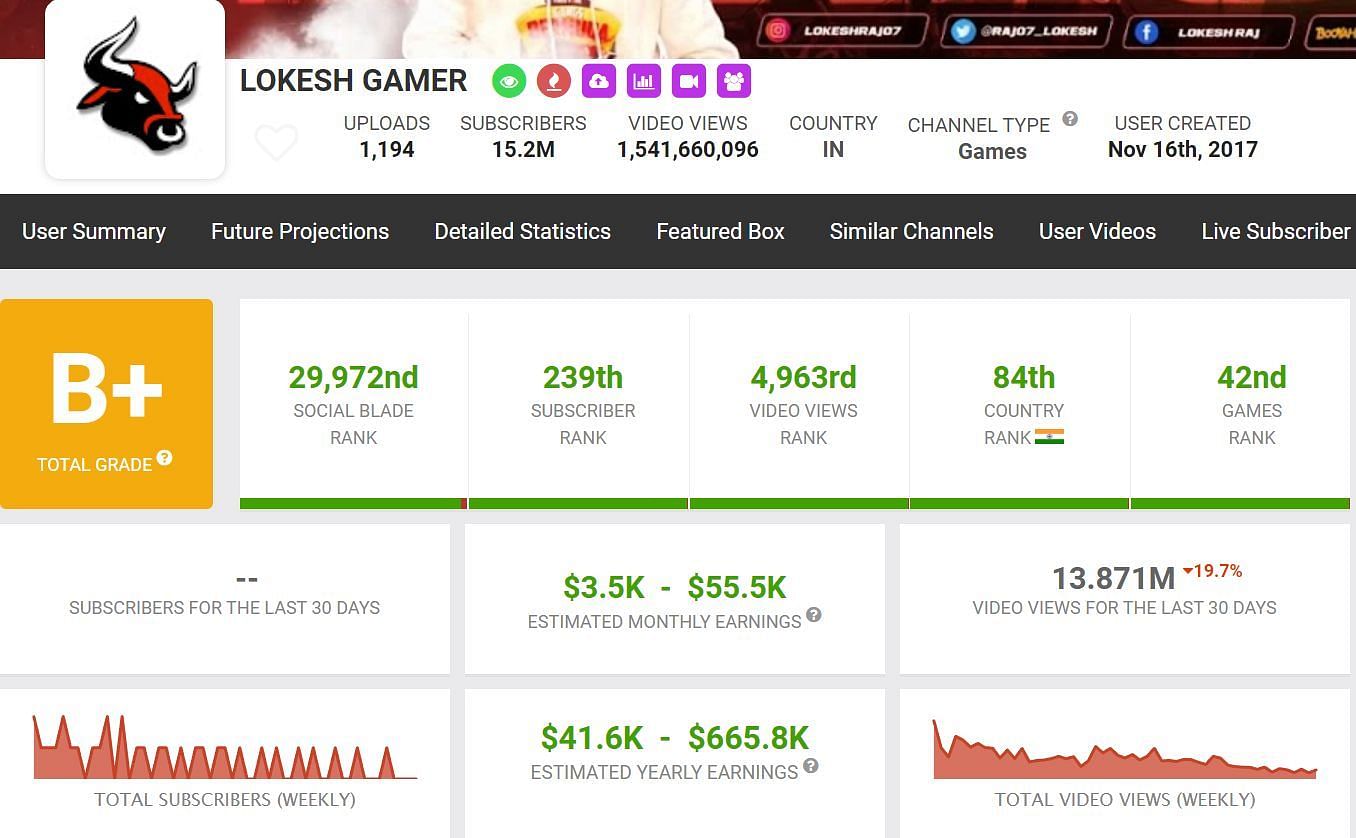Click the Lokesh Gamer bull logo avatar

[135, 87]
